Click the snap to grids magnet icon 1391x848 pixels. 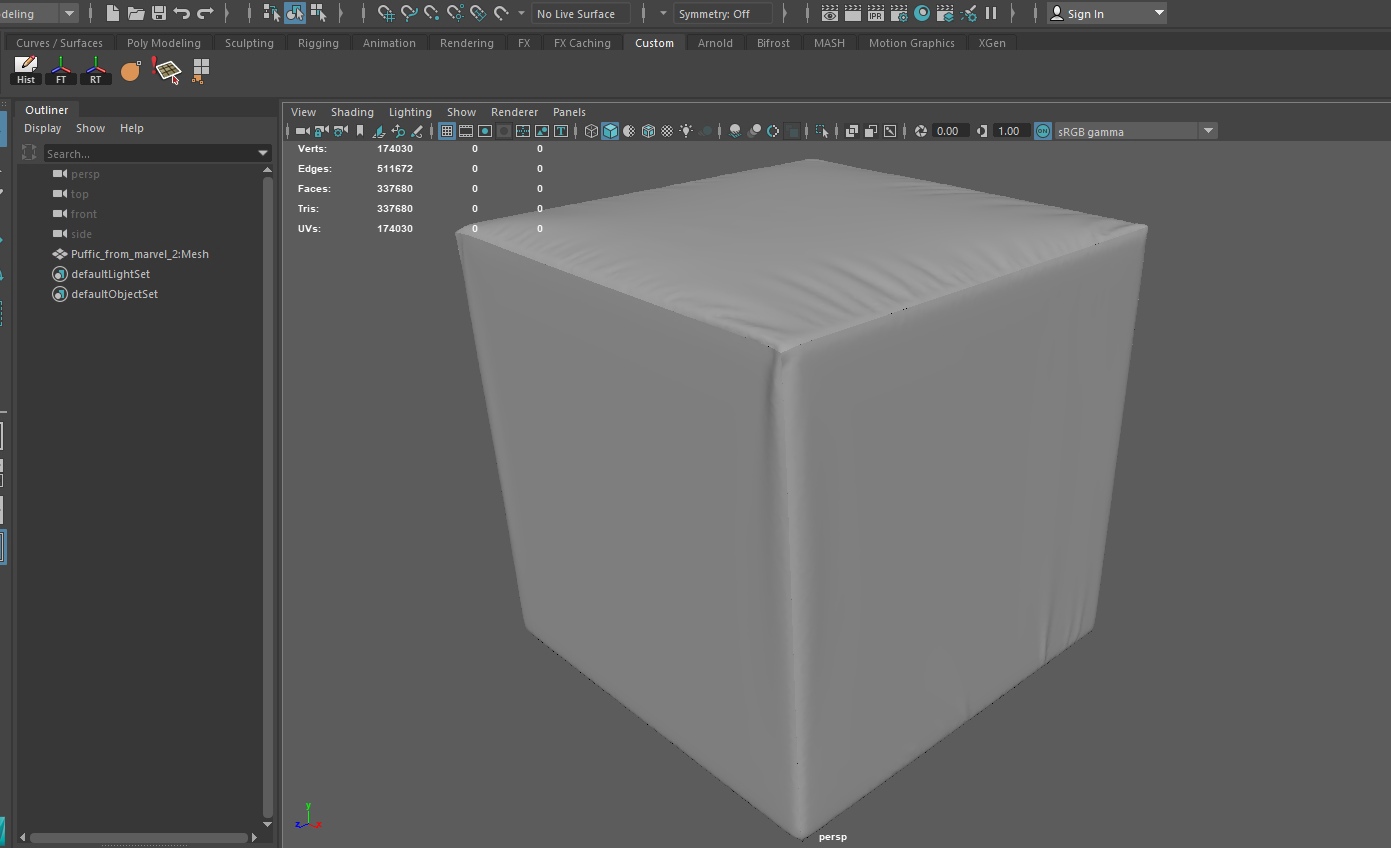click(x=386, y=14)
